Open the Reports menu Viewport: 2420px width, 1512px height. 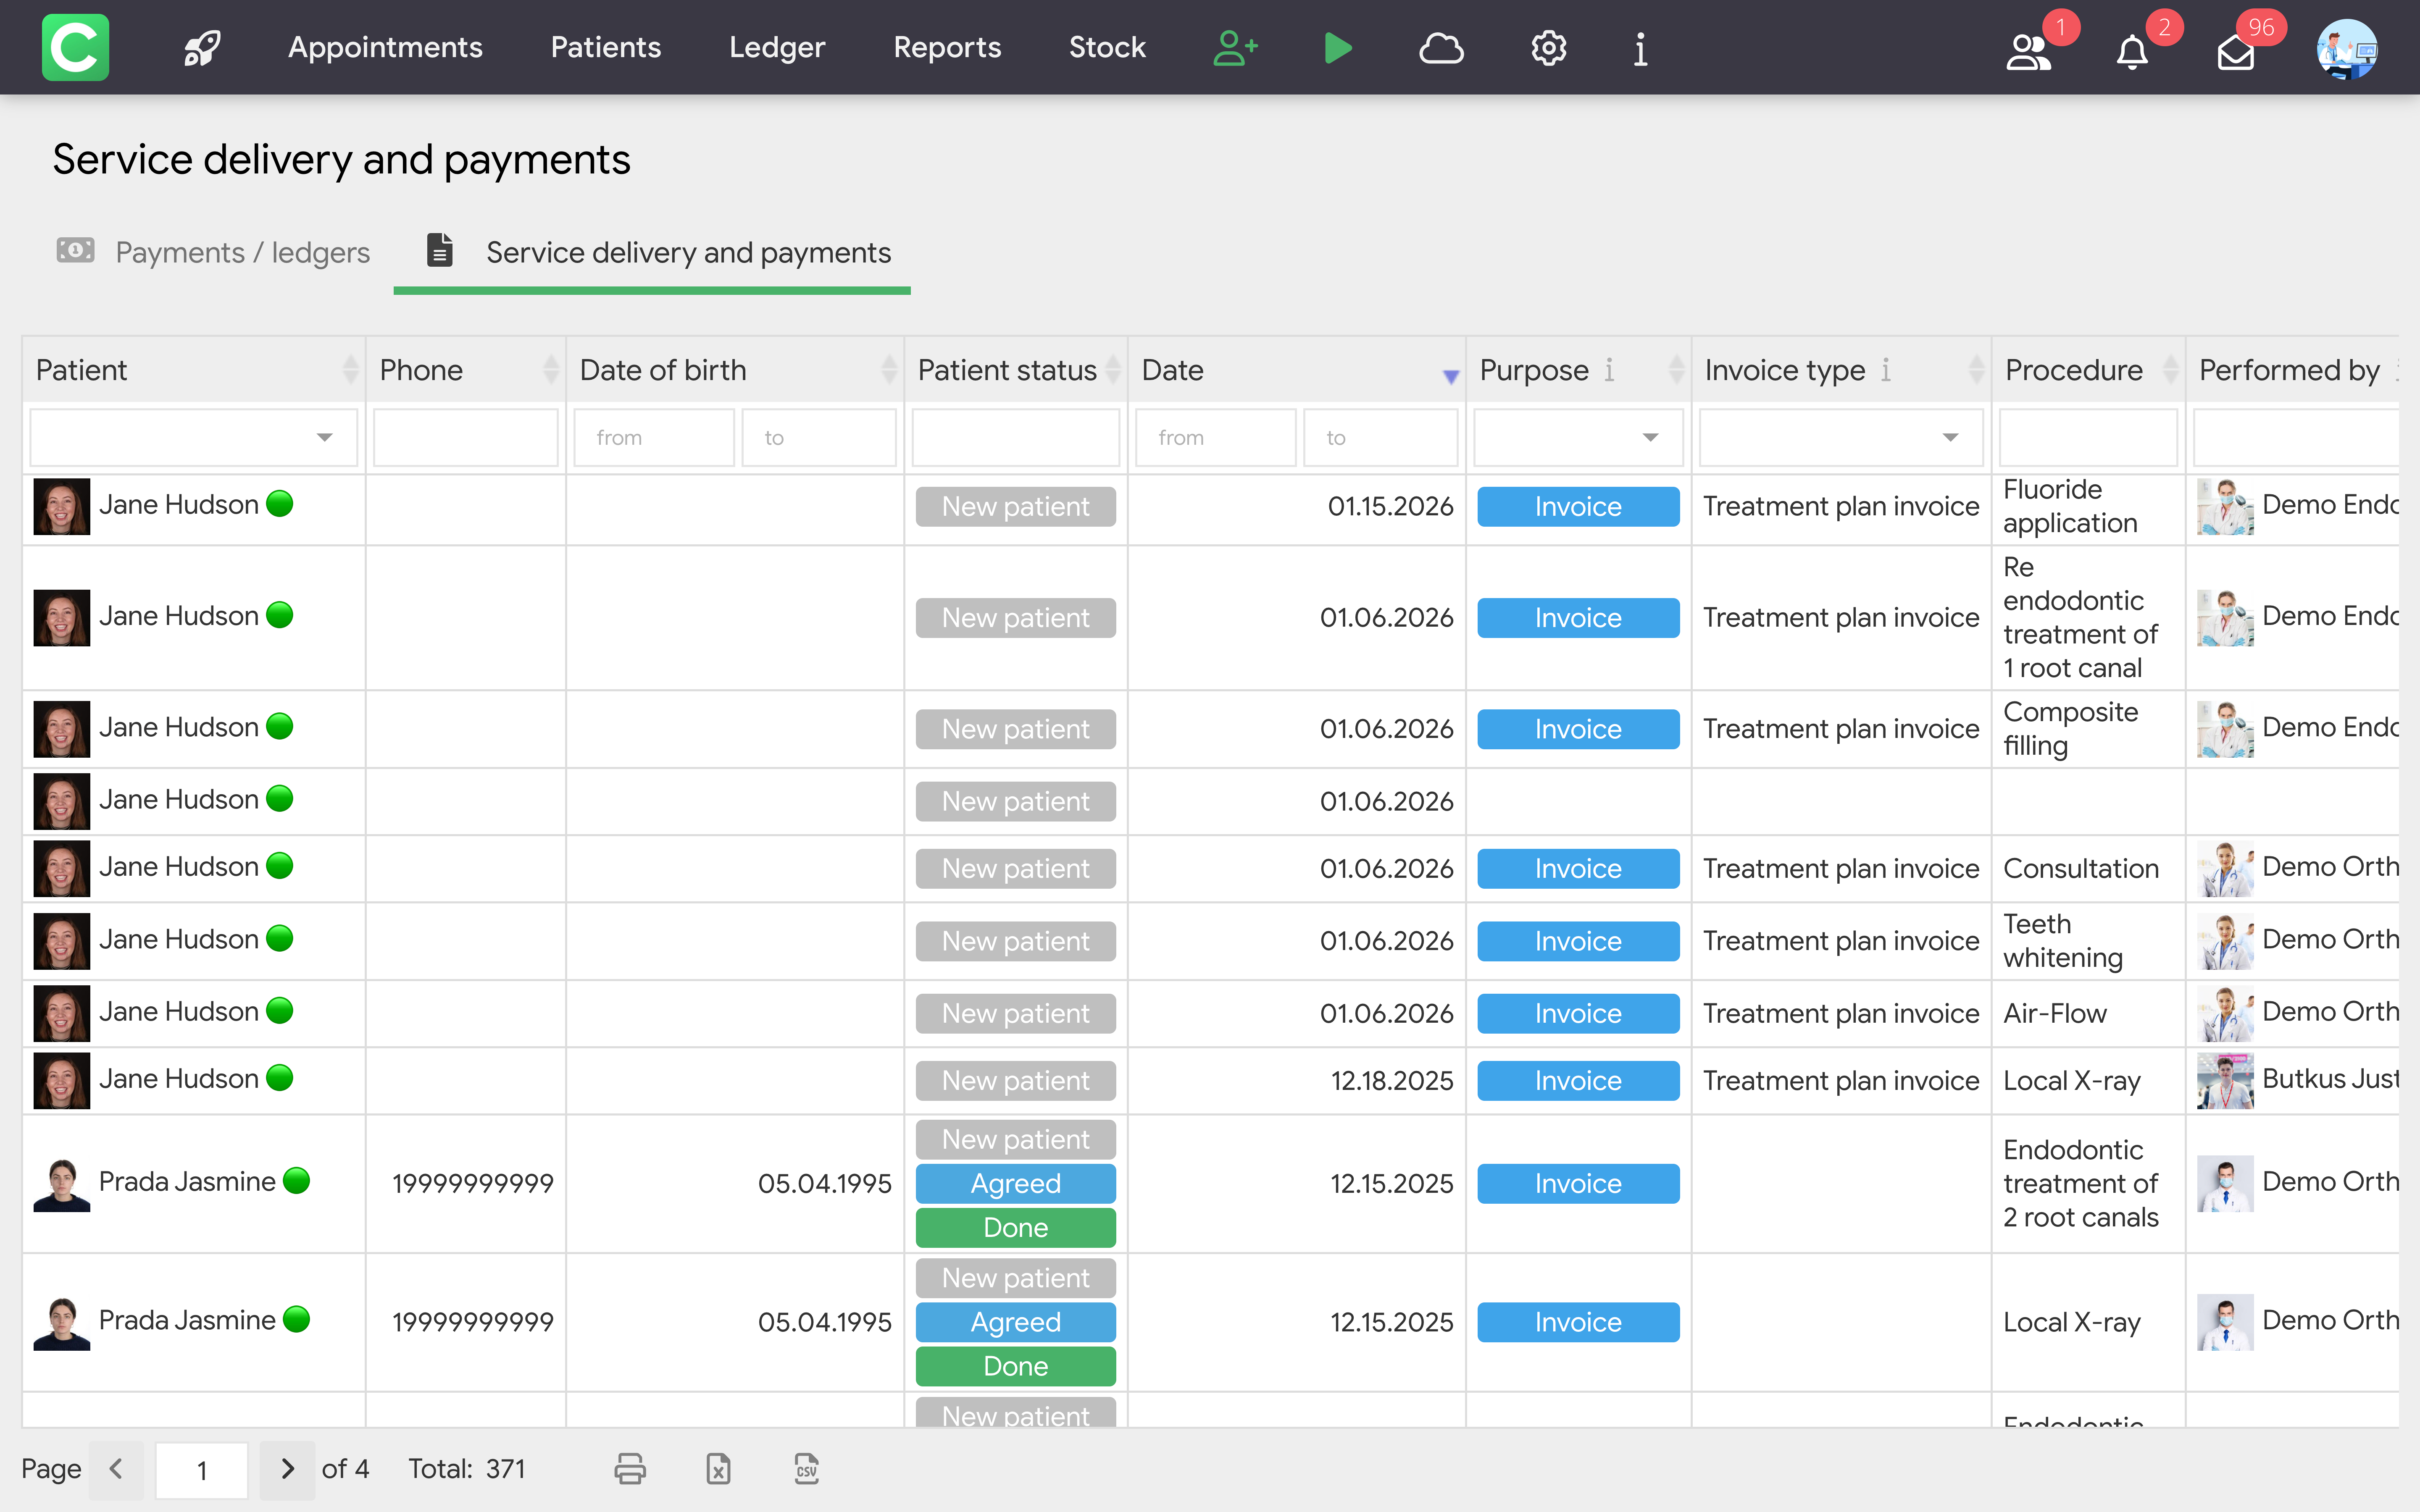(x=946, y=47)
